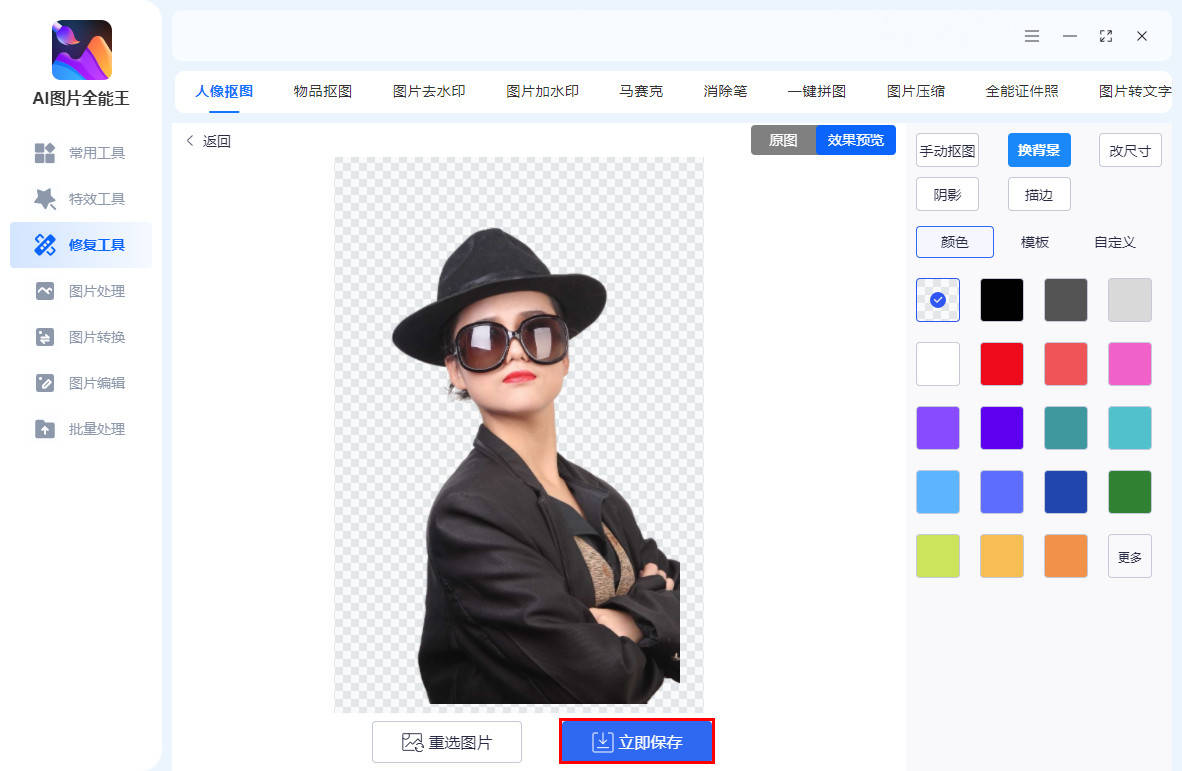Click the 立即保存 button
The image size is (1182, 771).
pos(637,742)
